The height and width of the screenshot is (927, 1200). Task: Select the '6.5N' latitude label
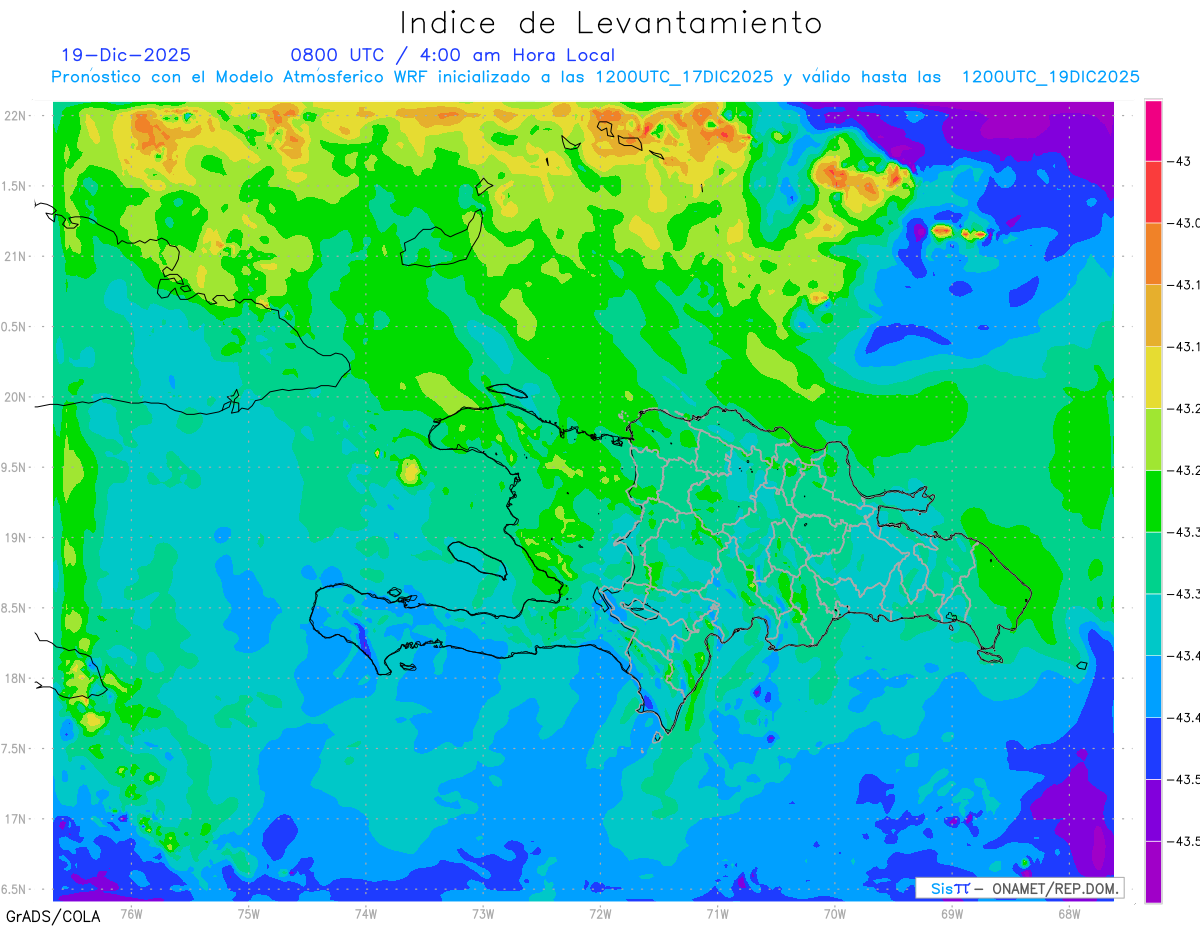coord(15,890)
